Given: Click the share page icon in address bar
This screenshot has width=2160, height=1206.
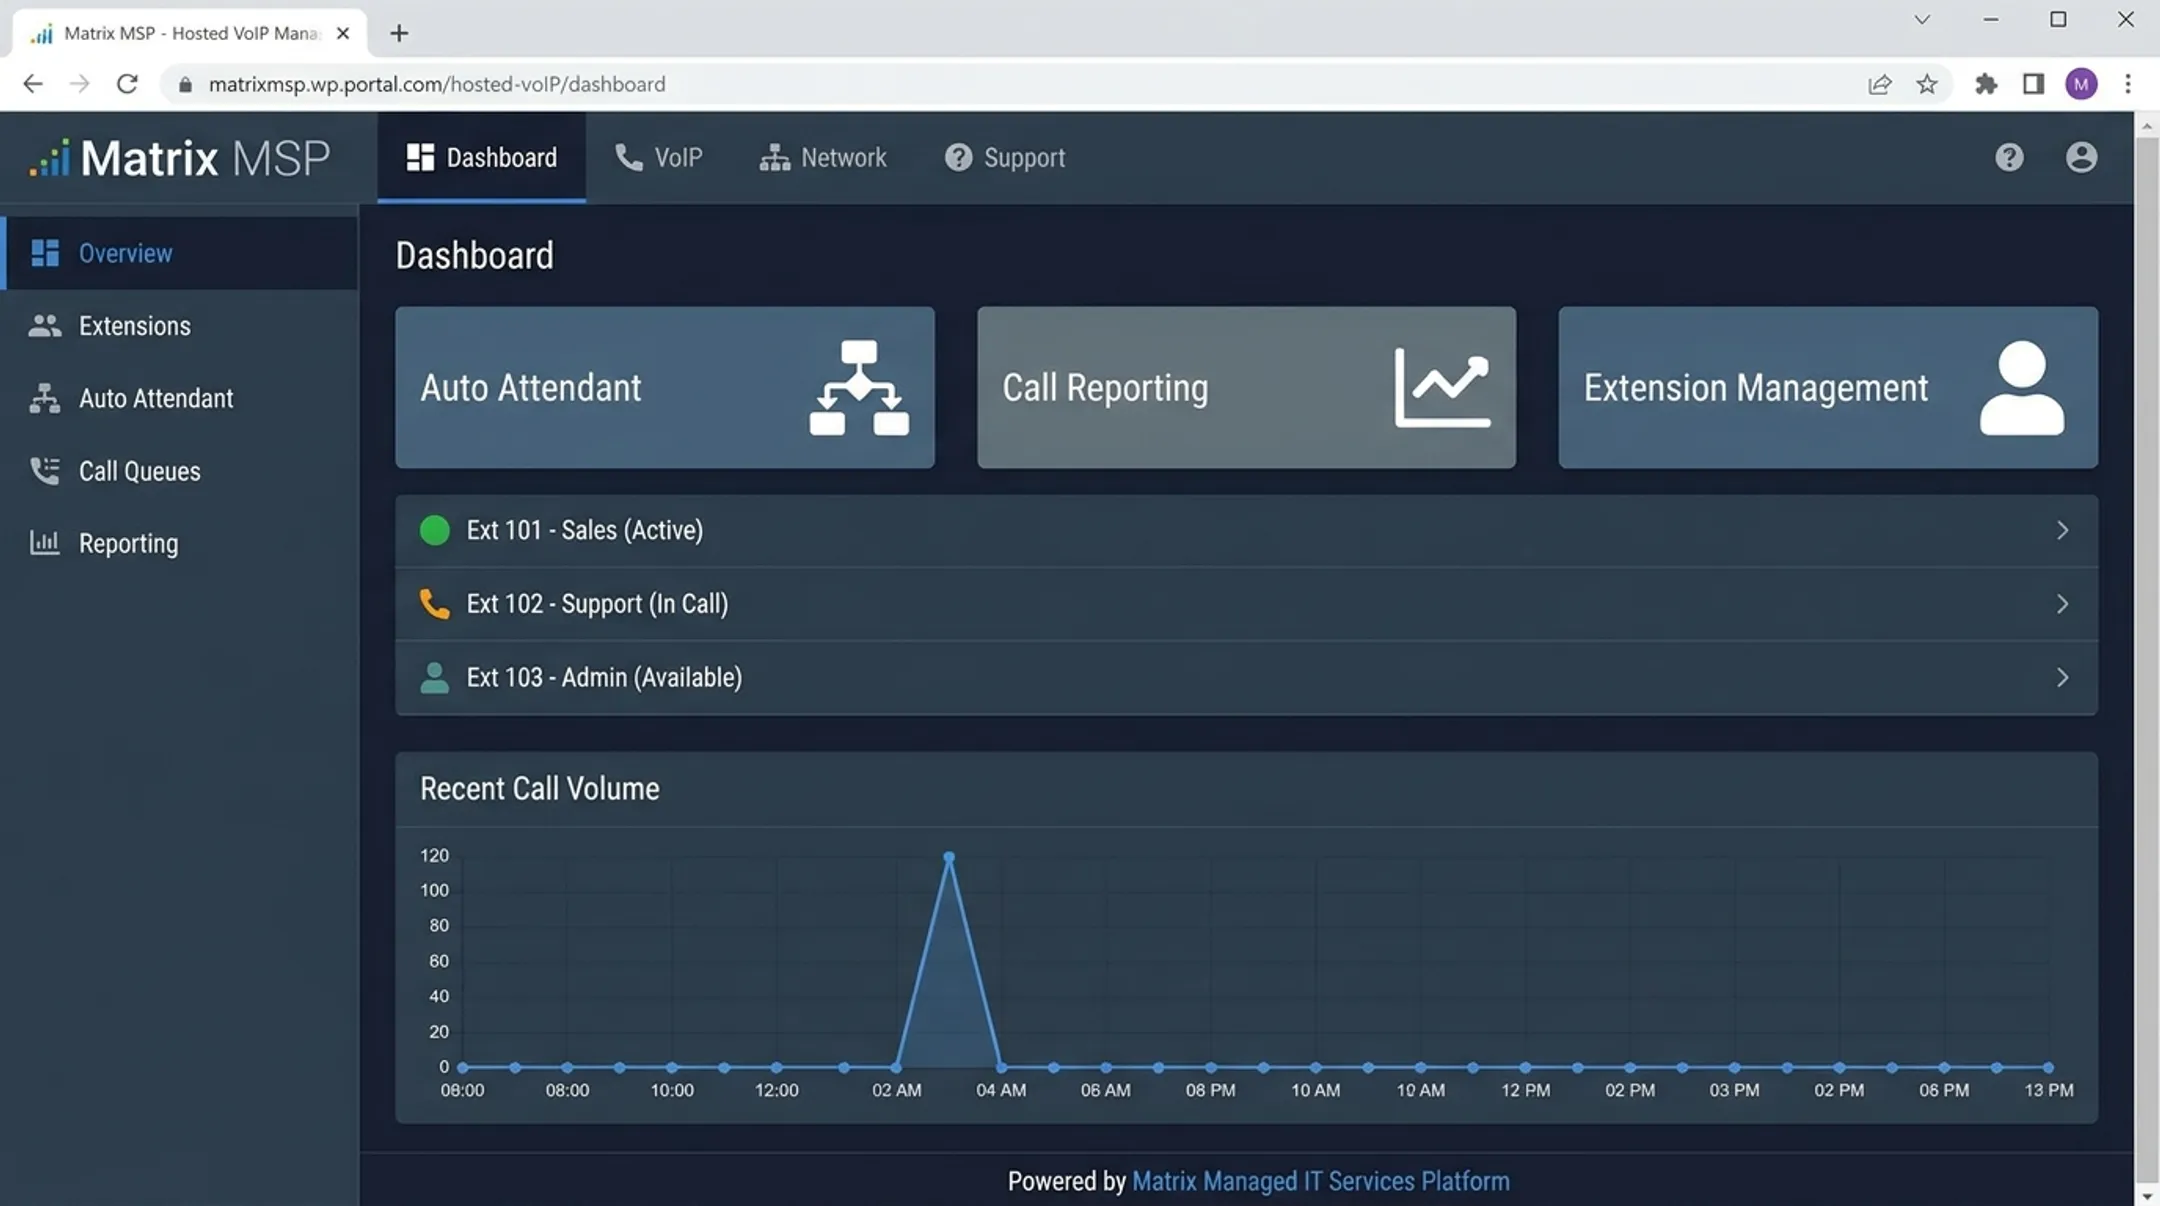Looking at the screenshot, I should (x=1879, y=84).
